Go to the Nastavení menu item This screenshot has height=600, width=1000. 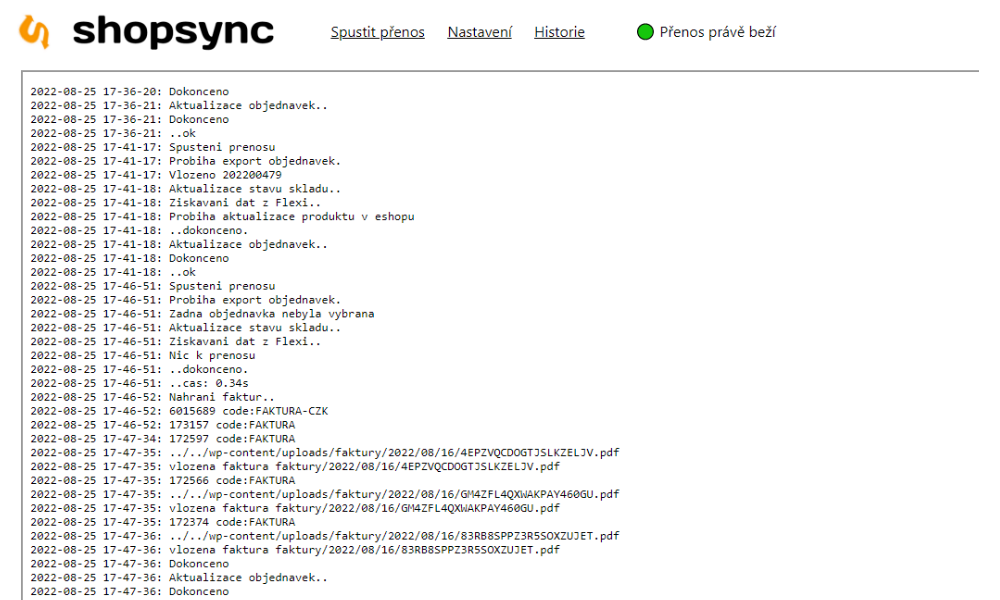tap(479, 32)
